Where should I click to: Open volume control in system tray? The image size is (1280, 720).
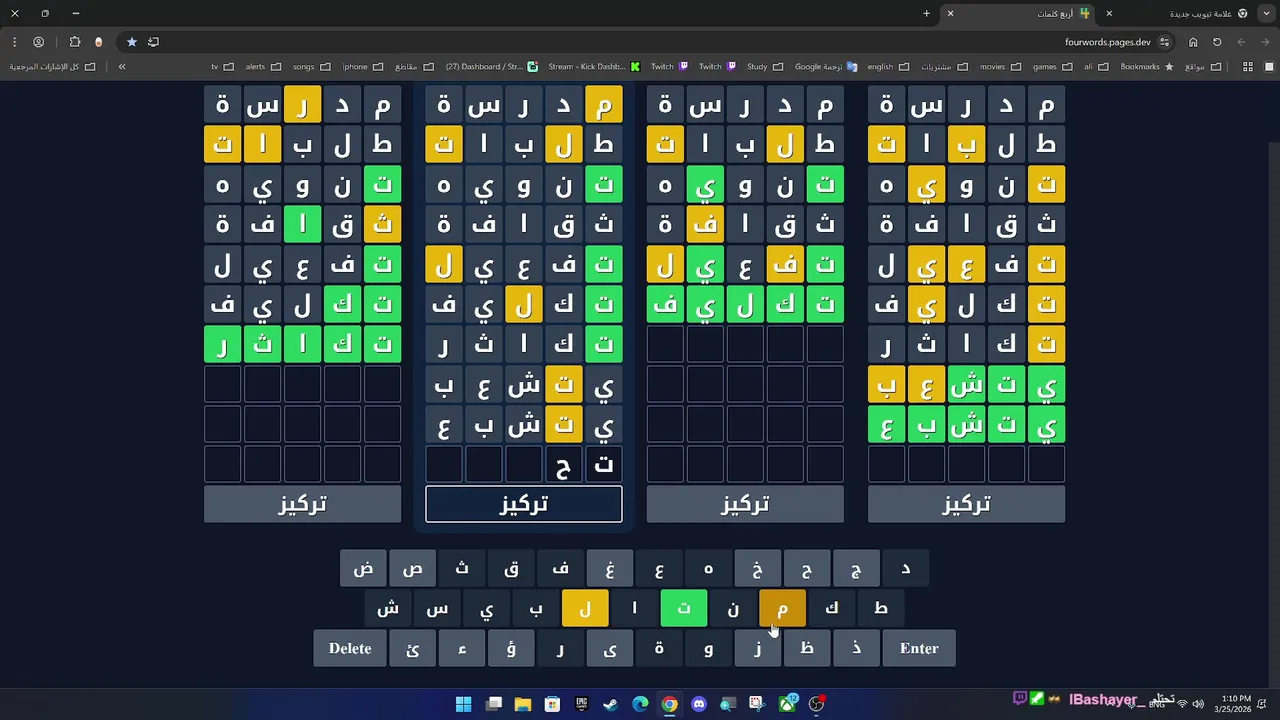[x=1198, y=704]
